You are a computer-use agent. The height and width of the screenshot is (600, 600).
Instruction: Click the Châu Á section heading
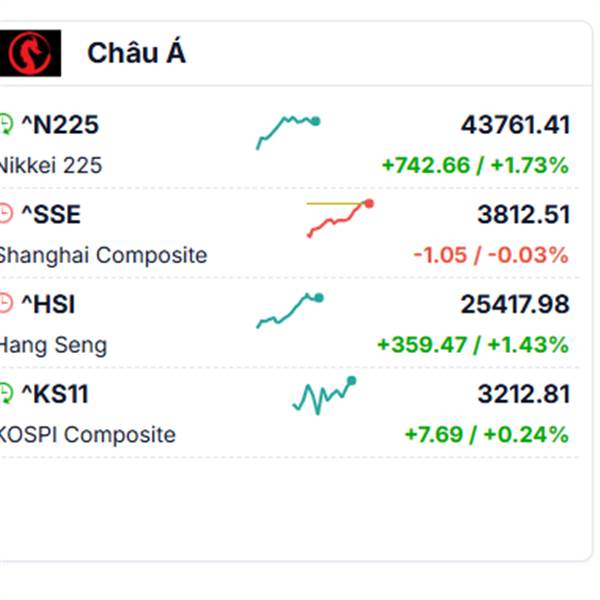[x=136, y=51]
